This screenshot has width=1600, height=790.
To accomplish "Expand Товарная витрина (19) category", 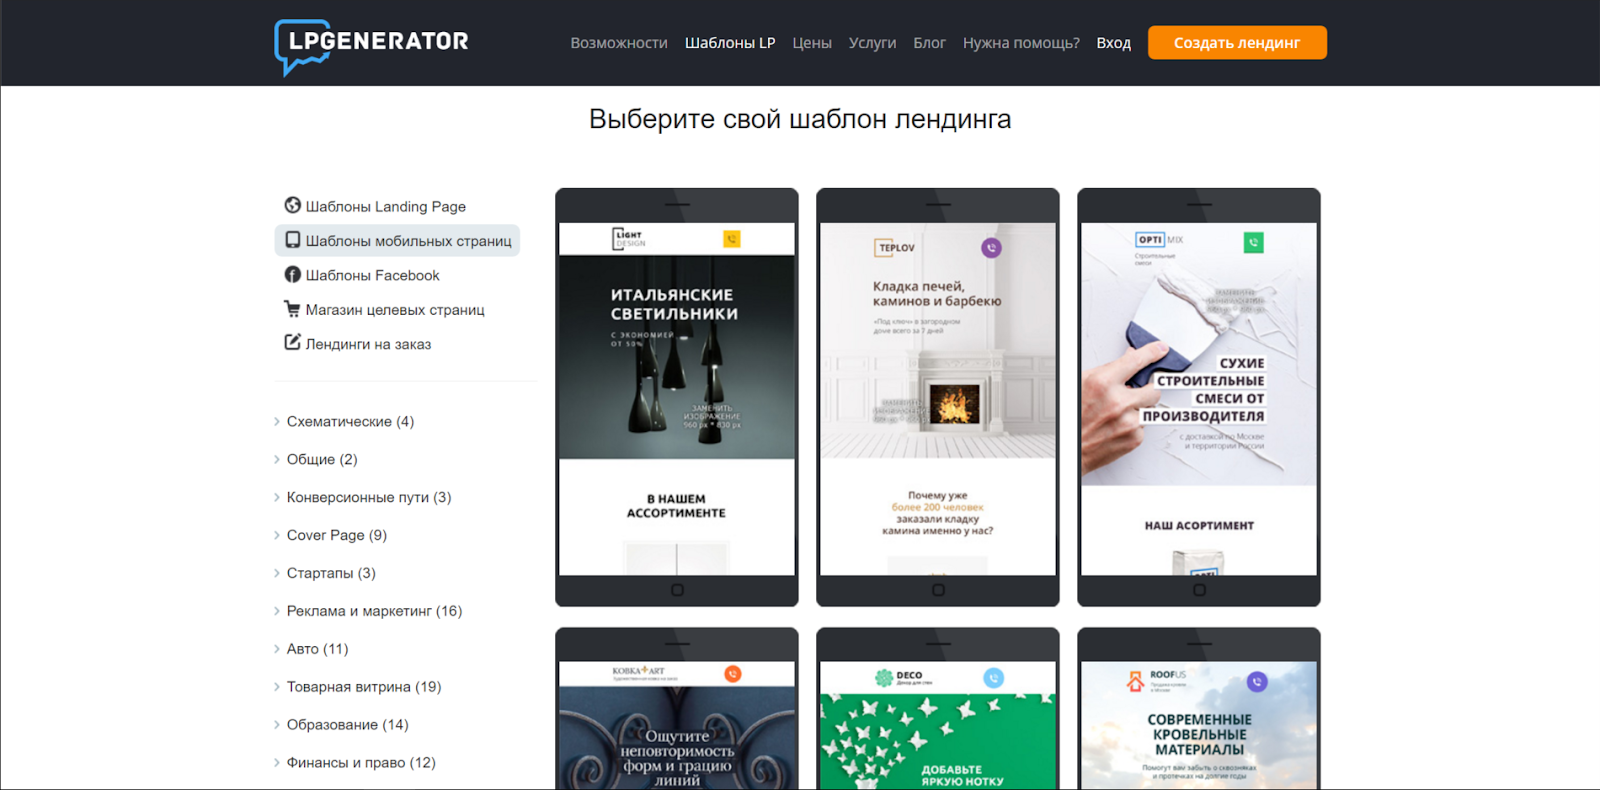I will [x=364, y=688].
